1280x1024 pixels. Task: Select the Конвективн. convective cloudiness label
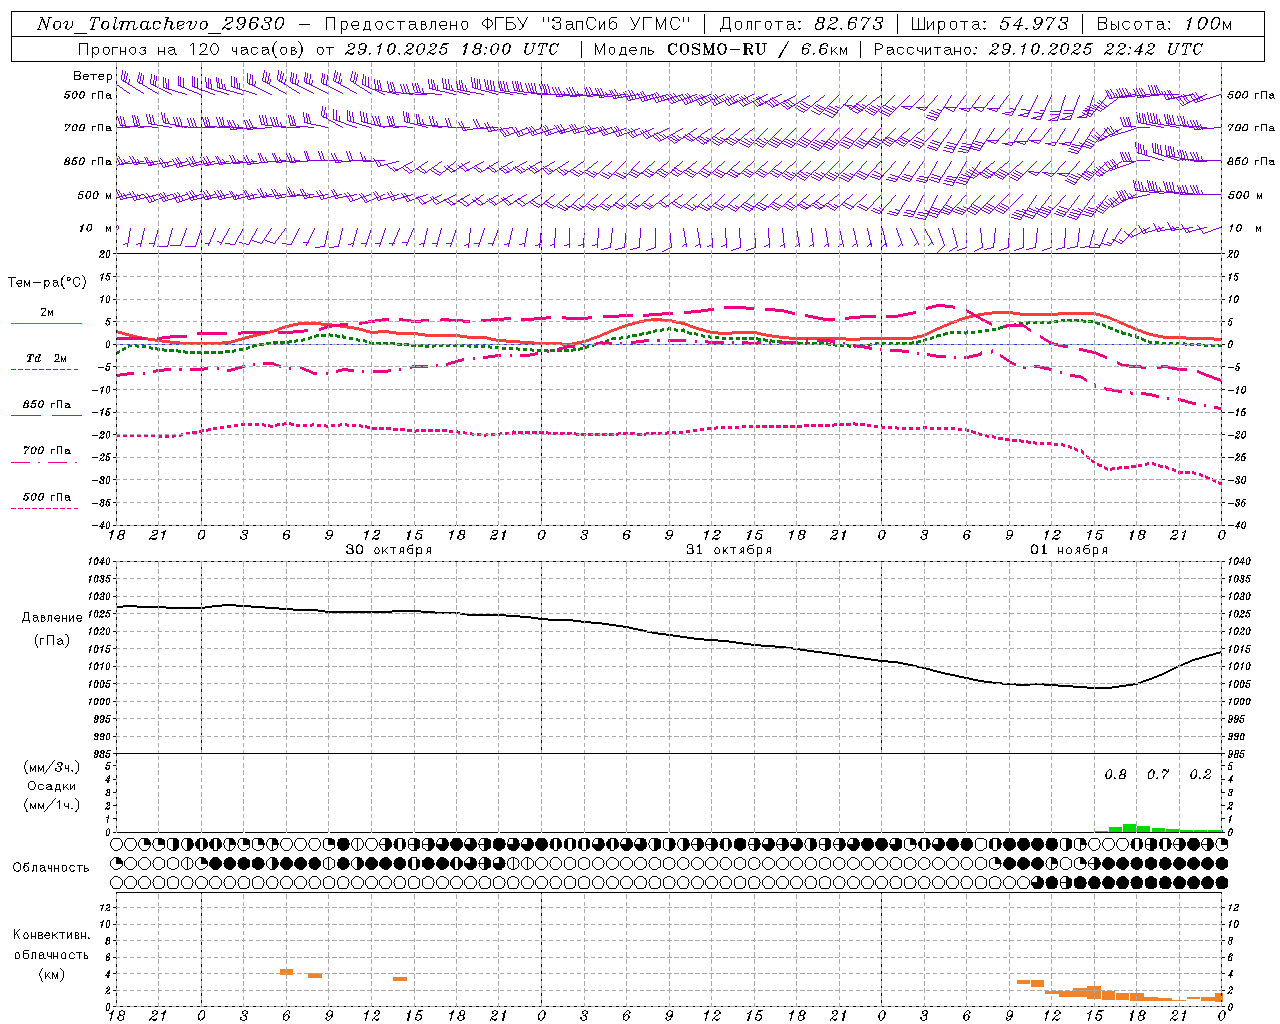pyautogui.click(x=52, y=935)
